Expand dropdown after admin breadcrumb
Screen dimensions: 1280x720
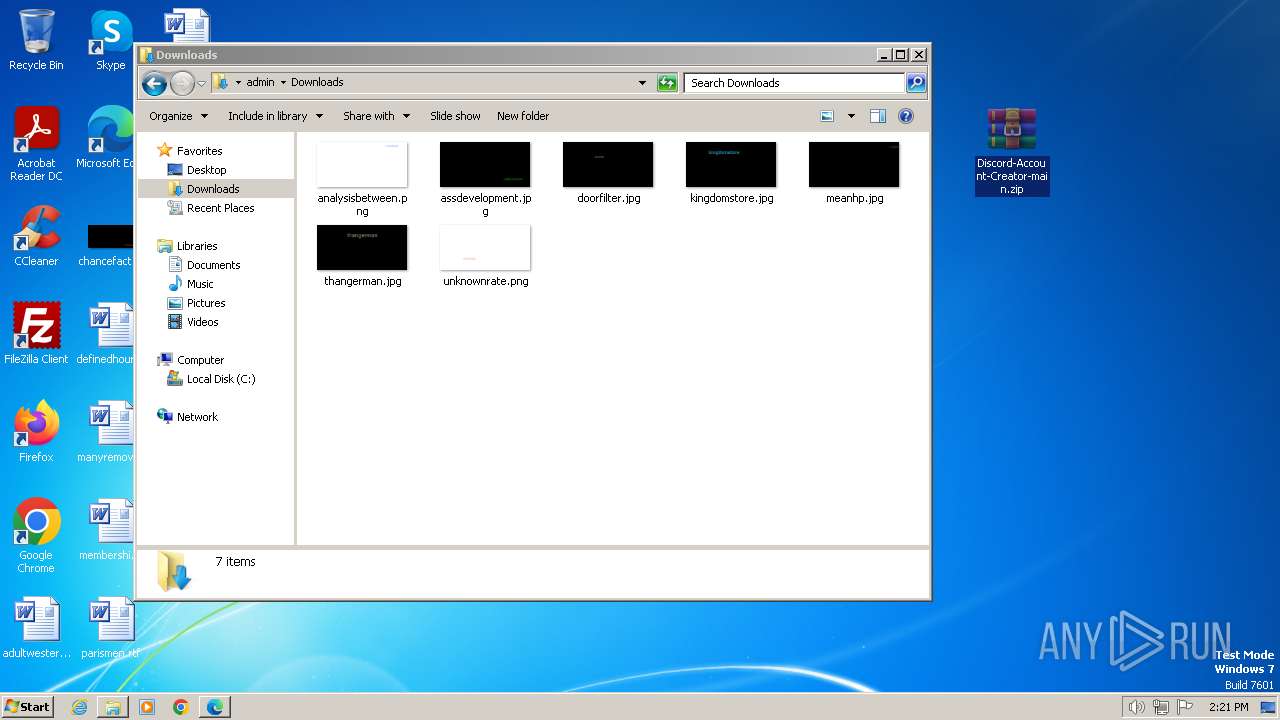pyautogui.click(x=283, y=82)
